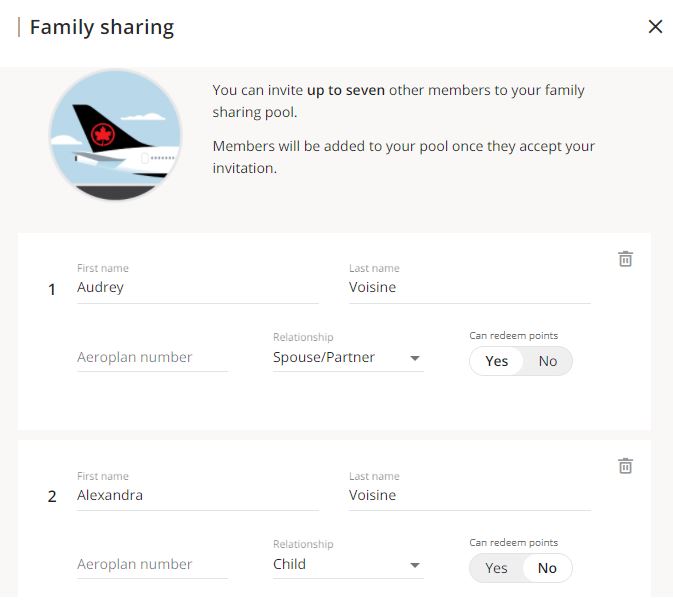Focus Aeroplan number field for member 1
Viewport: 673px width, 606px height.
click(152, 357)
